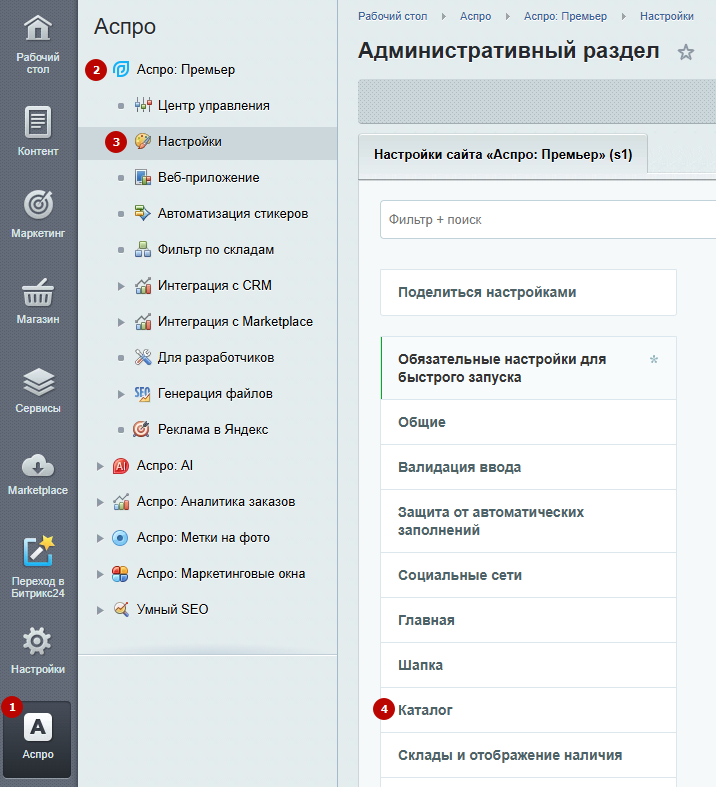Viewport: 716px width, 787px height.
Task: Expand Аспро: Аналитика заказов node
Action: pyautogui.click(x=100, y=502)
